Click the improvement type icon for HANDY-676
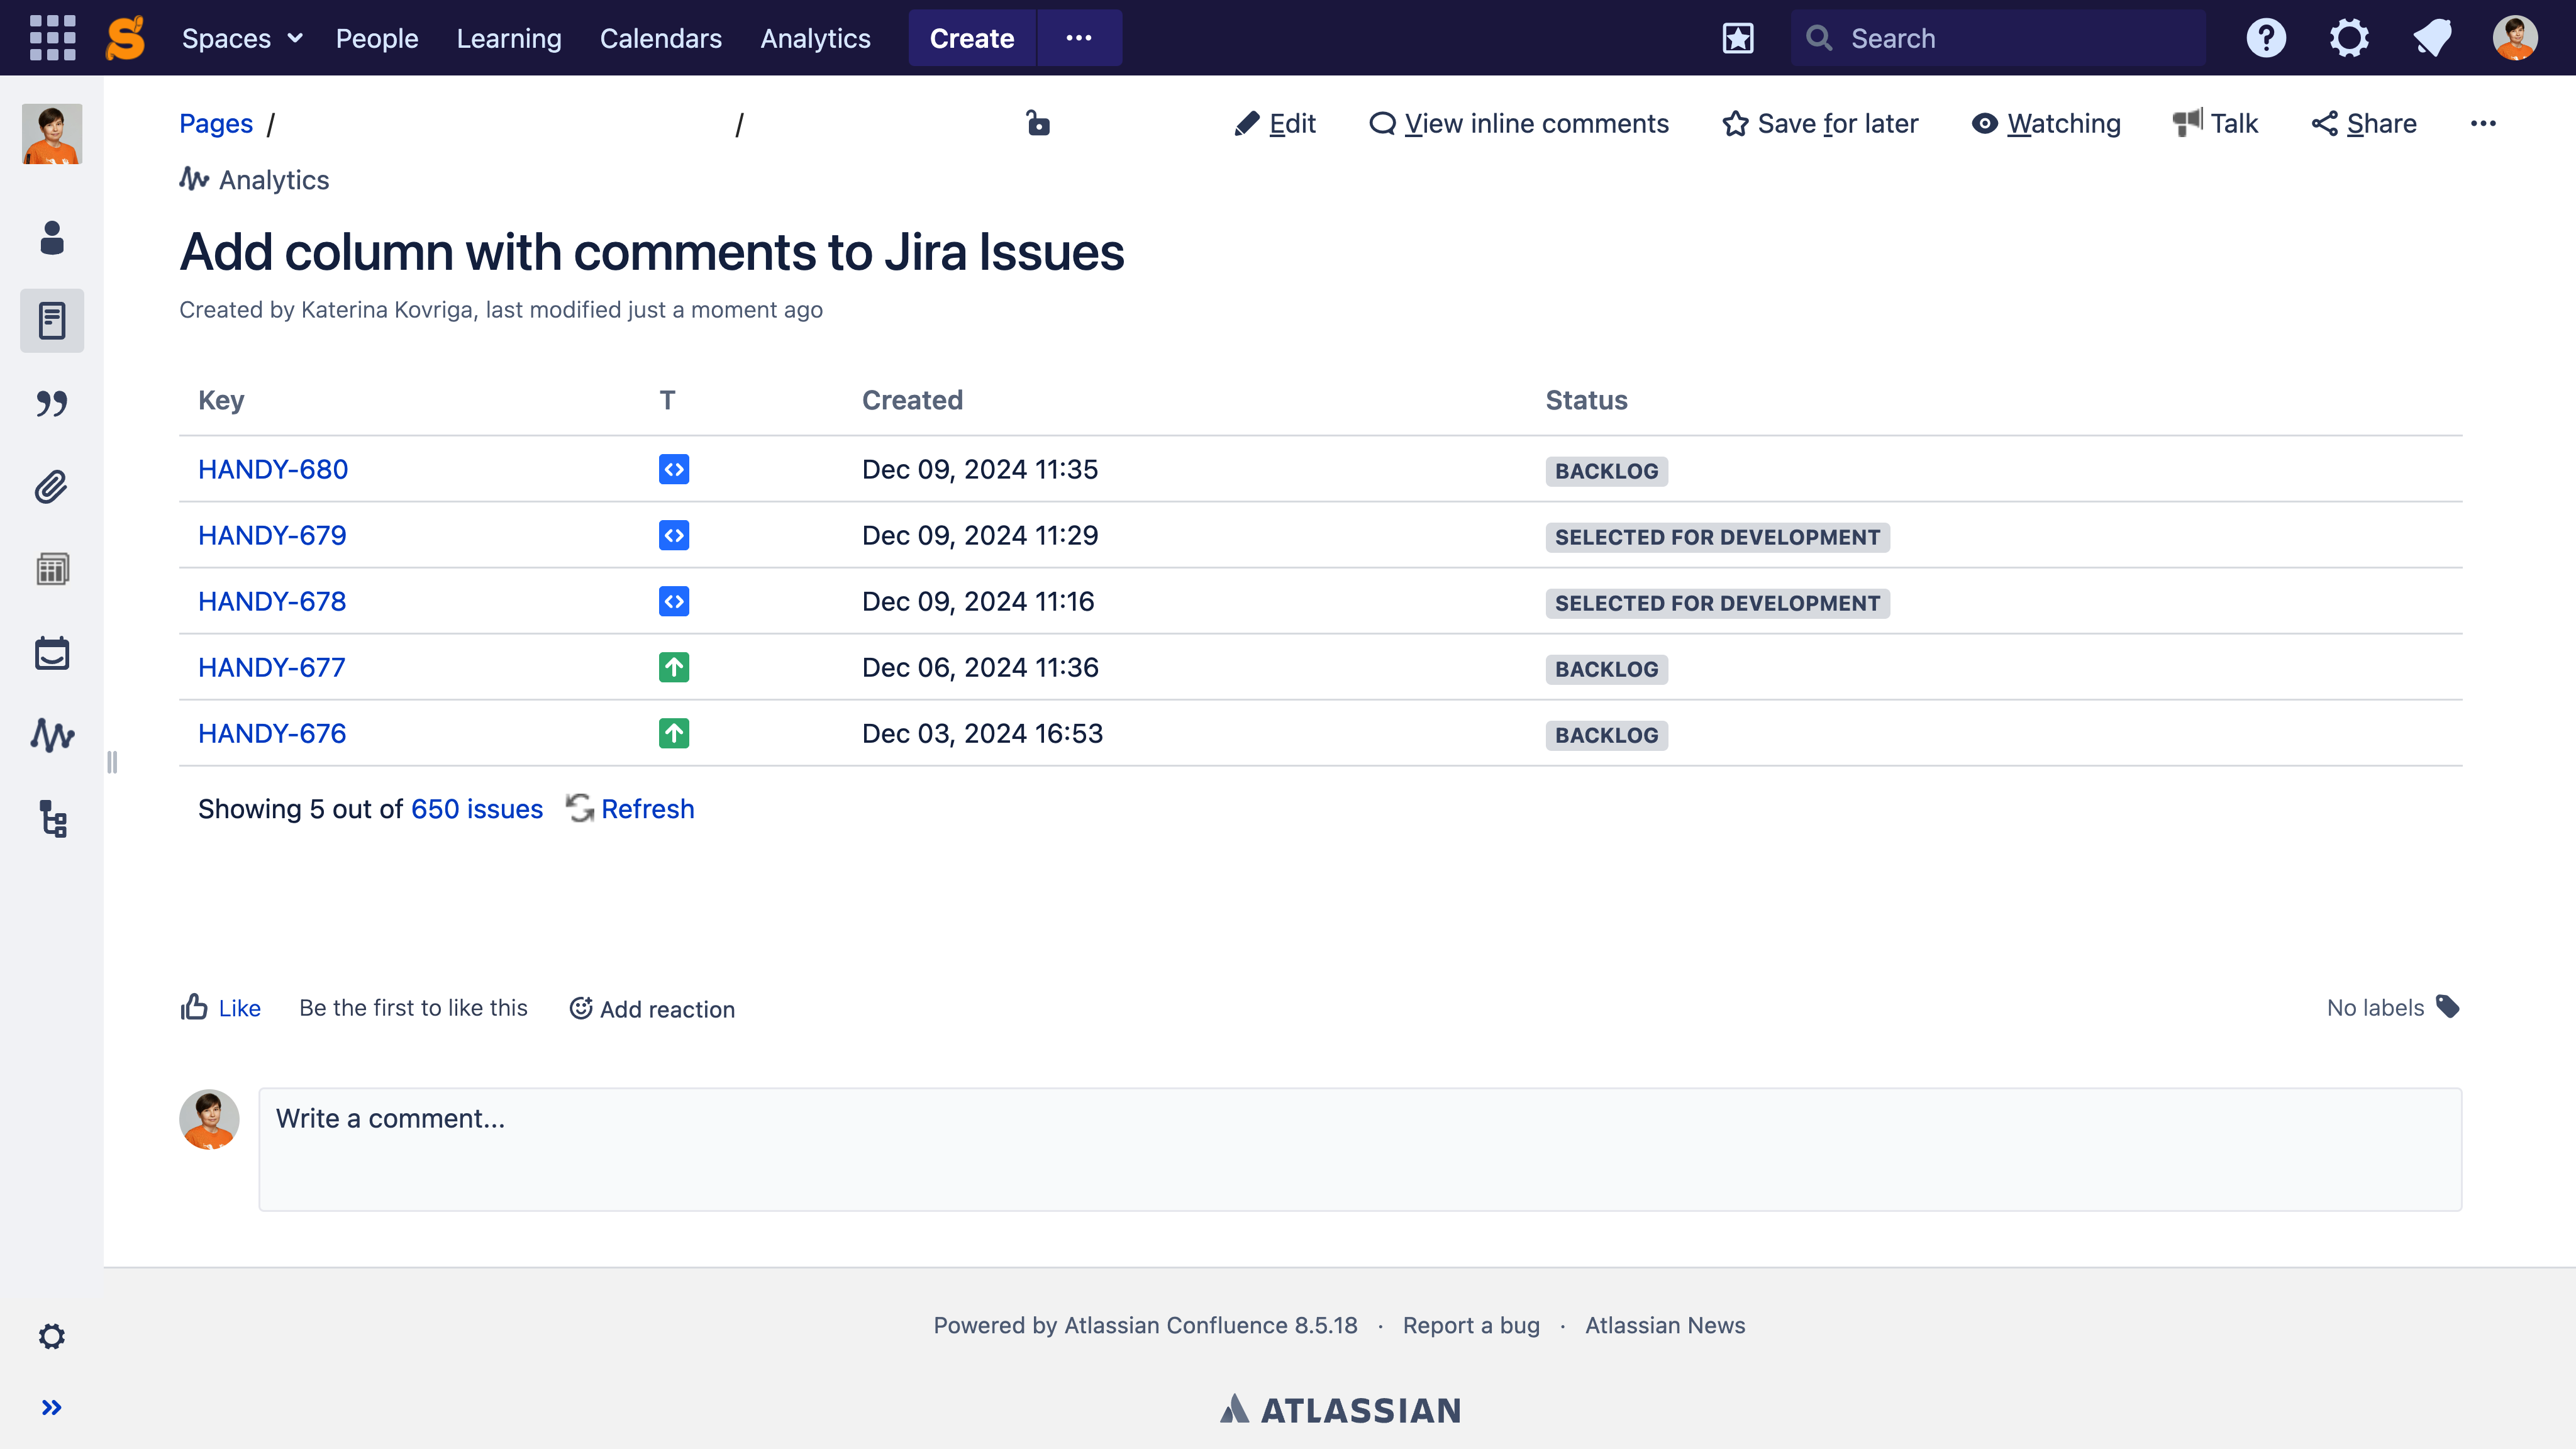Screen dimensions: 2576x1449 [674, 733]
